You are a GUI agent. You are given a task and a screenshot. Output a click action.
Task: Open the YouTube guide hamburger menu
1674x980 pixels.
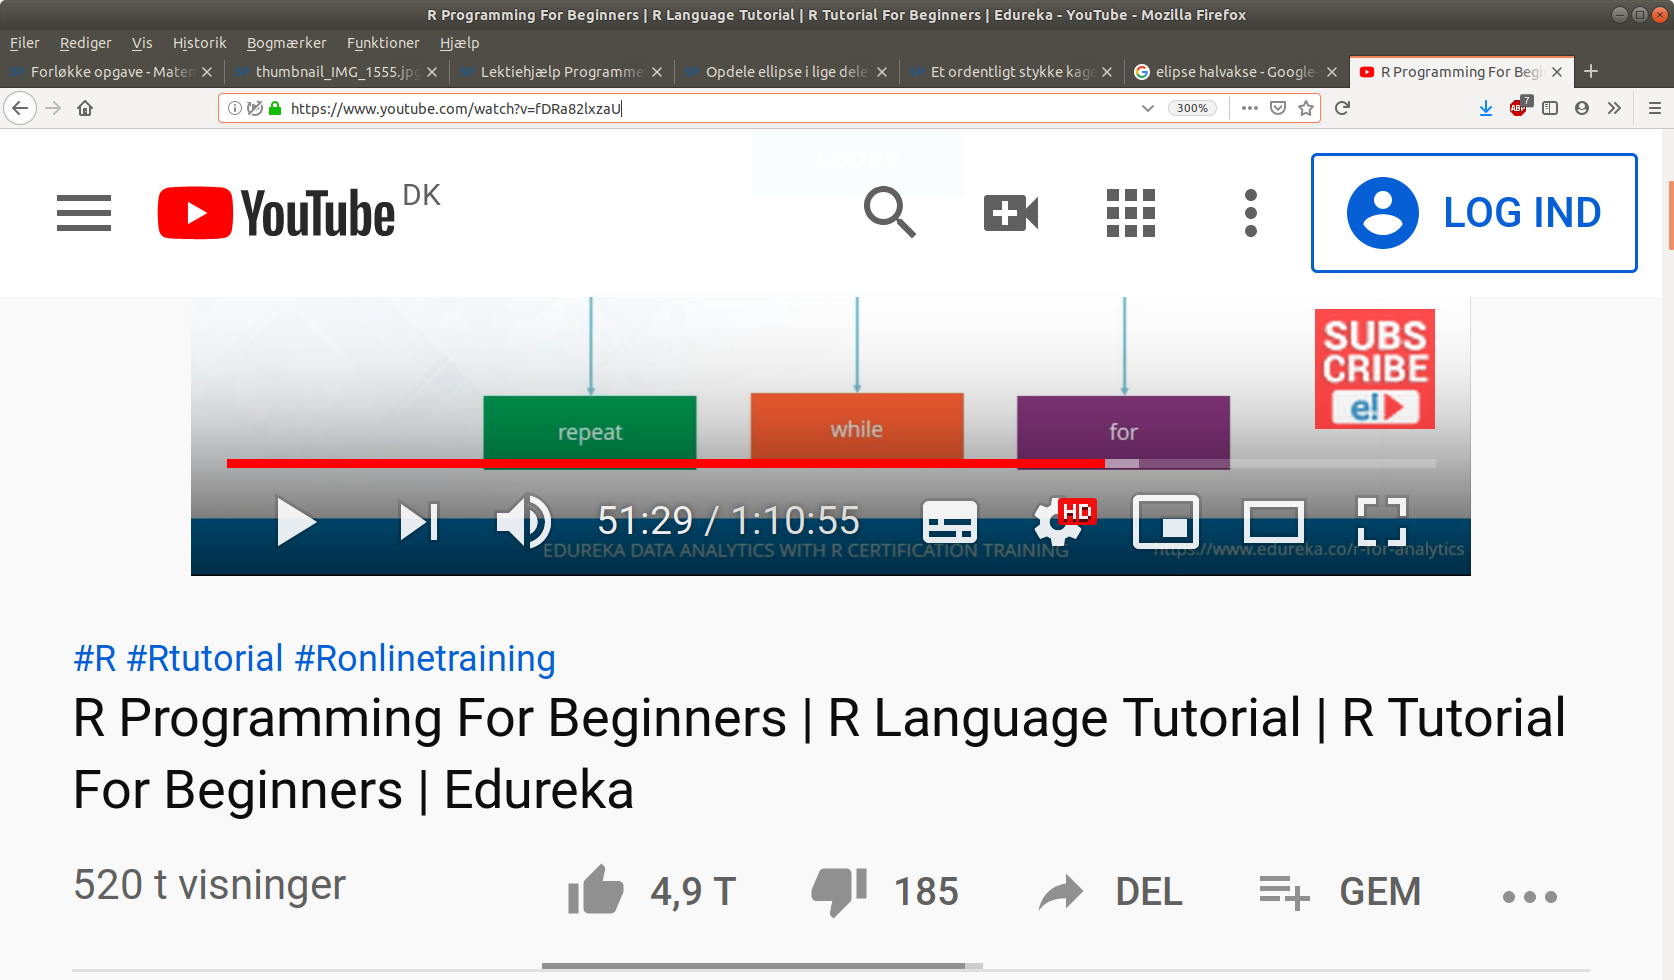tap(84, 213)
